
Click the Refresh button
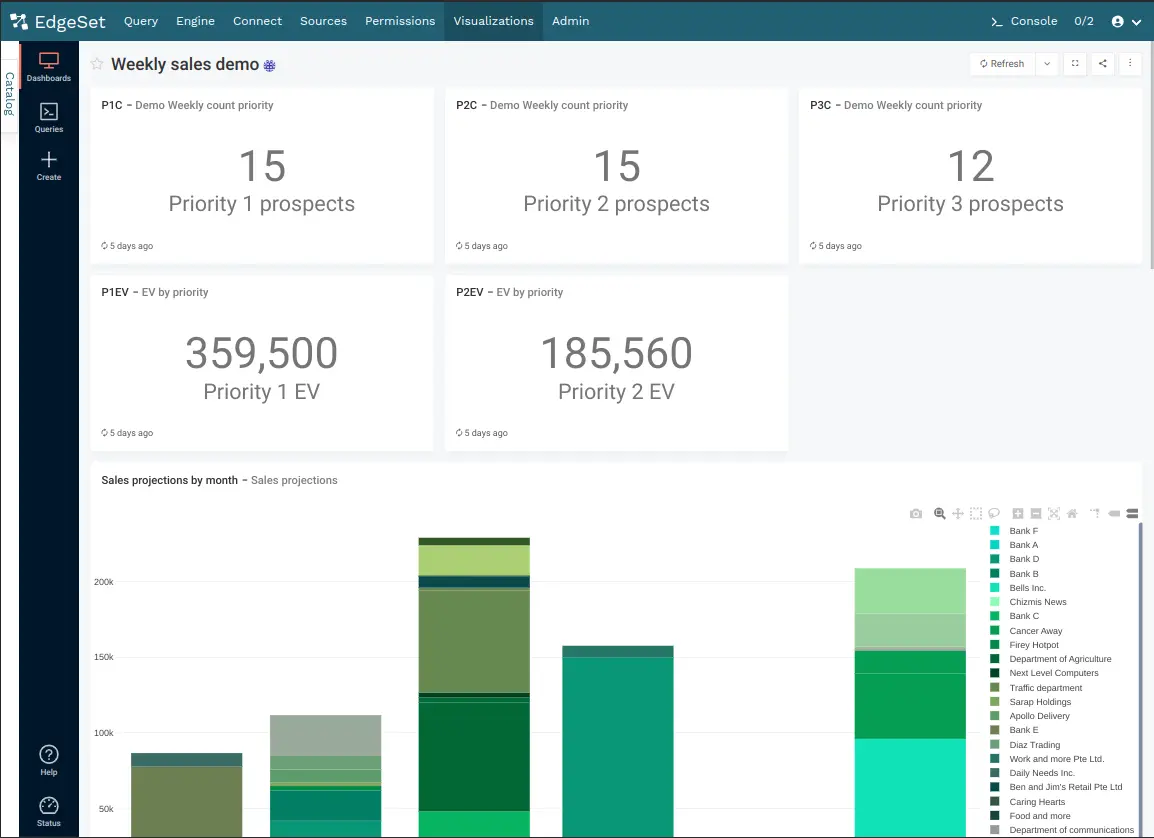(x=1002, y=63)
